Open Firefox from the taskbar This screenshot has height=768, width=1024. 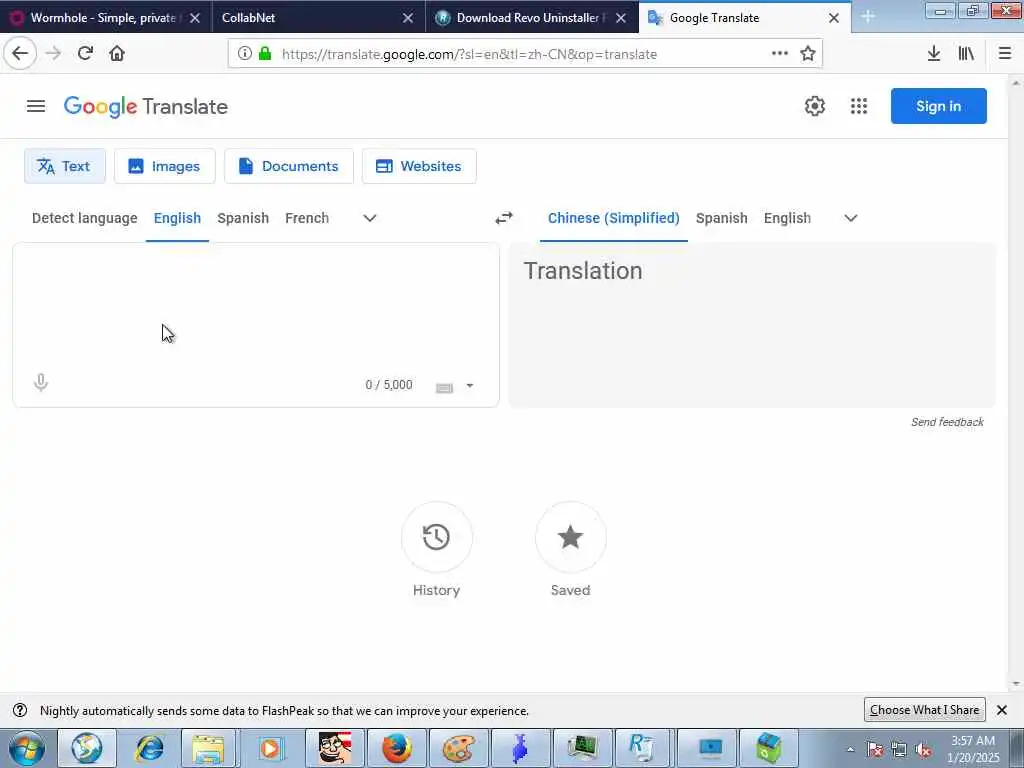coord(396,748)
